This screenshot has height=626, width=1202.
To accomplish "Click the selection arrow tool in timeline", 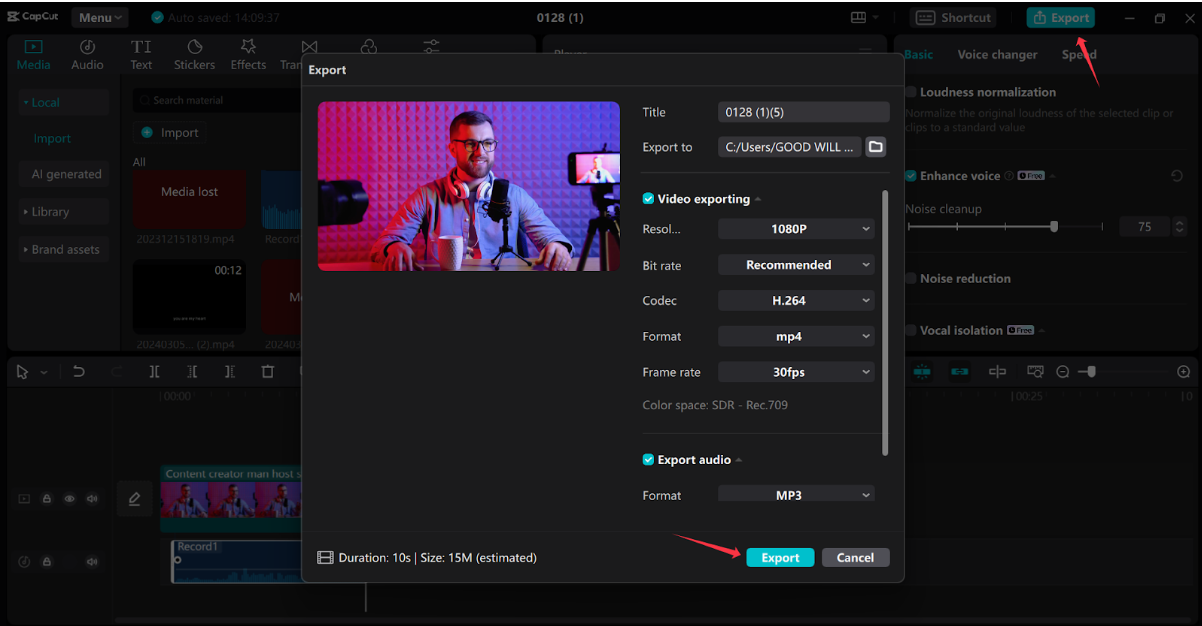I will tap(23, 372).
